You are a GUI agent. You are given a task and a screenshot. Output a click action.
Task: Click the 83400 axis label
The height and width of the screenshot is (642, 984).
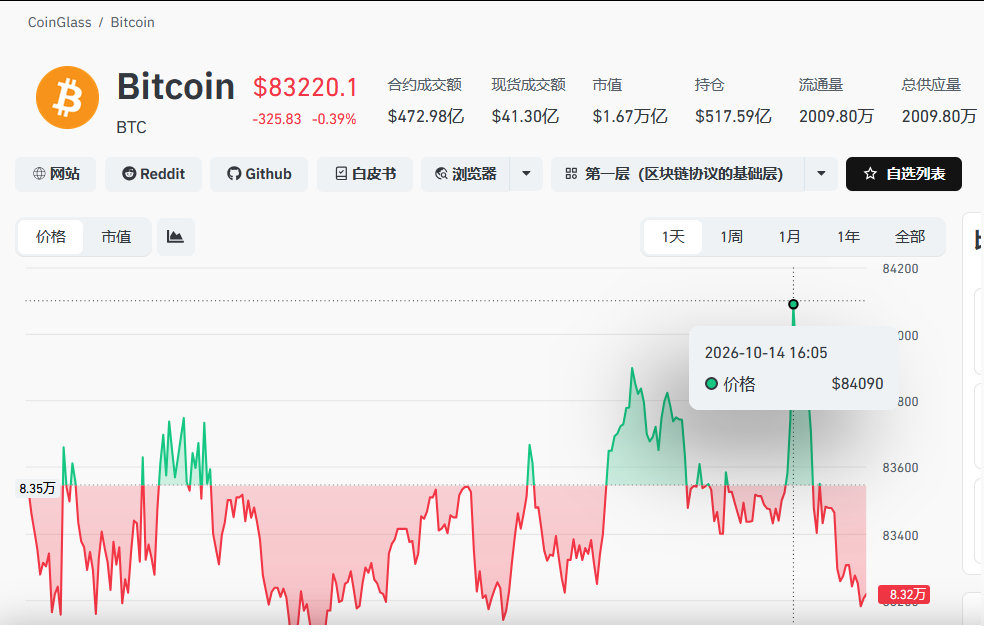pyautogui.click(x=900, y=535)
